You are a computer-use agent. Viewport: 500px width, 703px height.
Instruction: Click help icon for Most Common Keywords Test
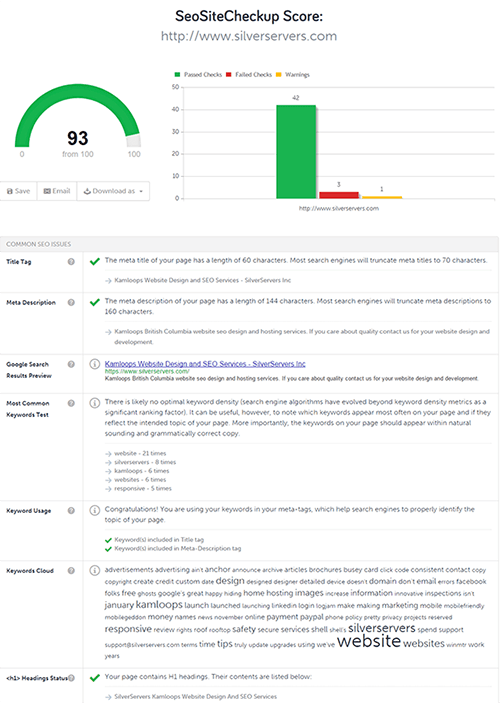point(71,404)
